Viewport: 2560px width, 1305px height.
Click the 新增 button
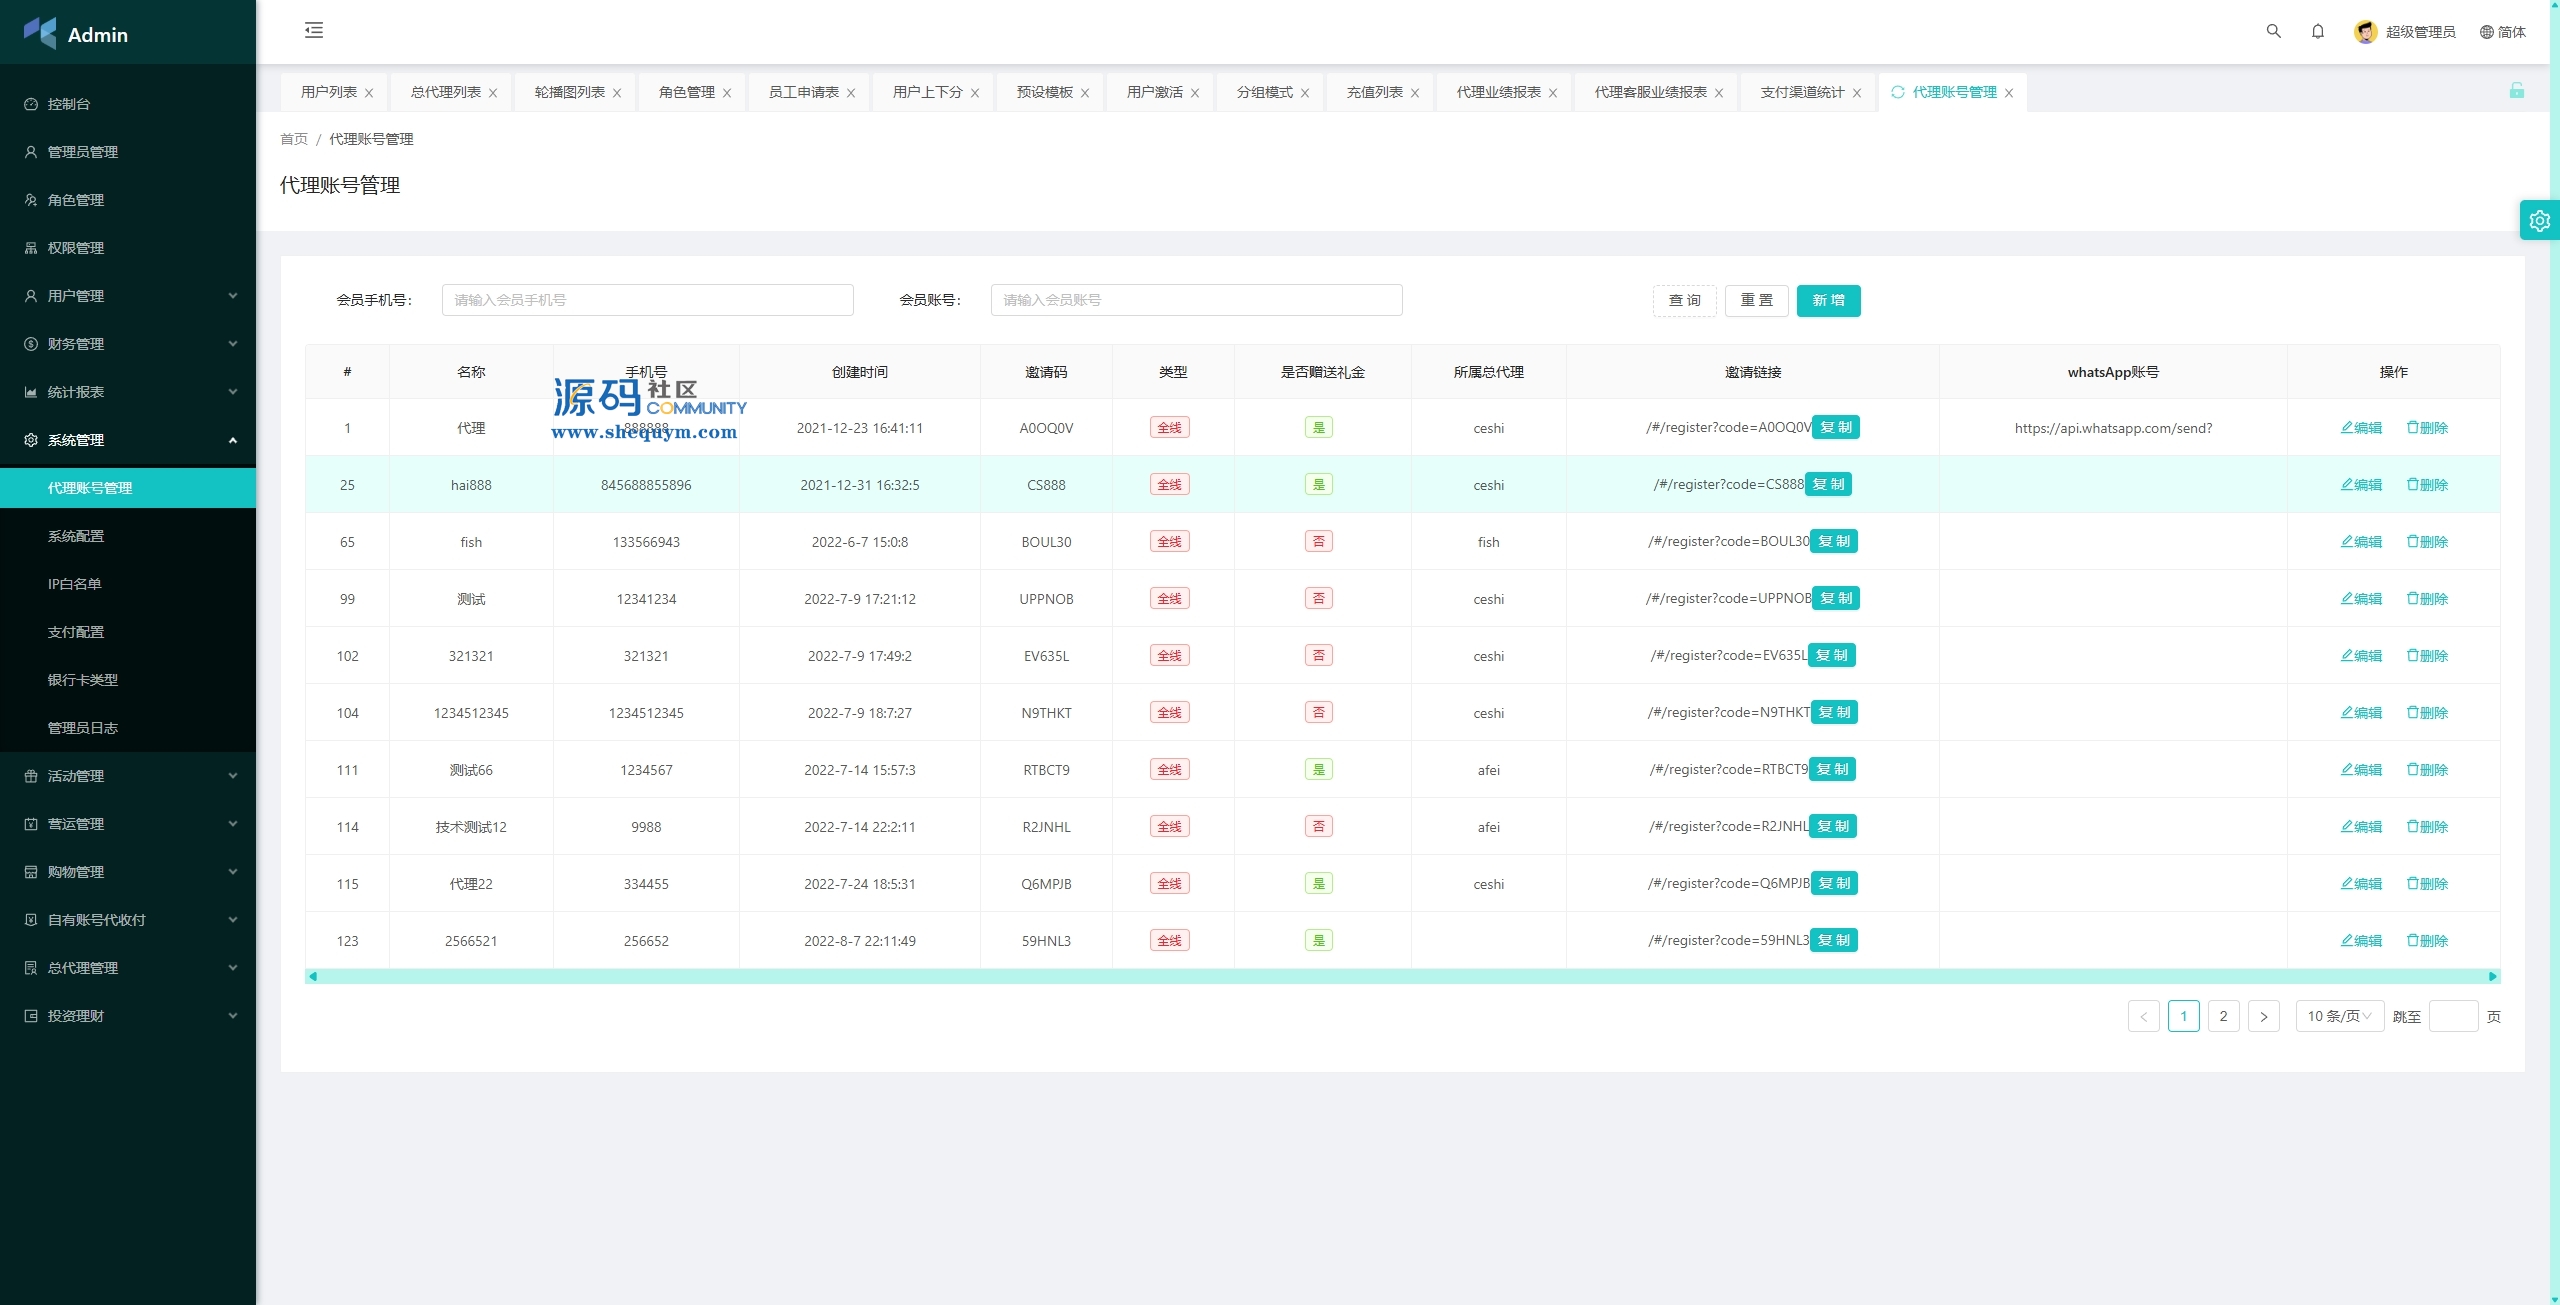tap(1828, 300)
